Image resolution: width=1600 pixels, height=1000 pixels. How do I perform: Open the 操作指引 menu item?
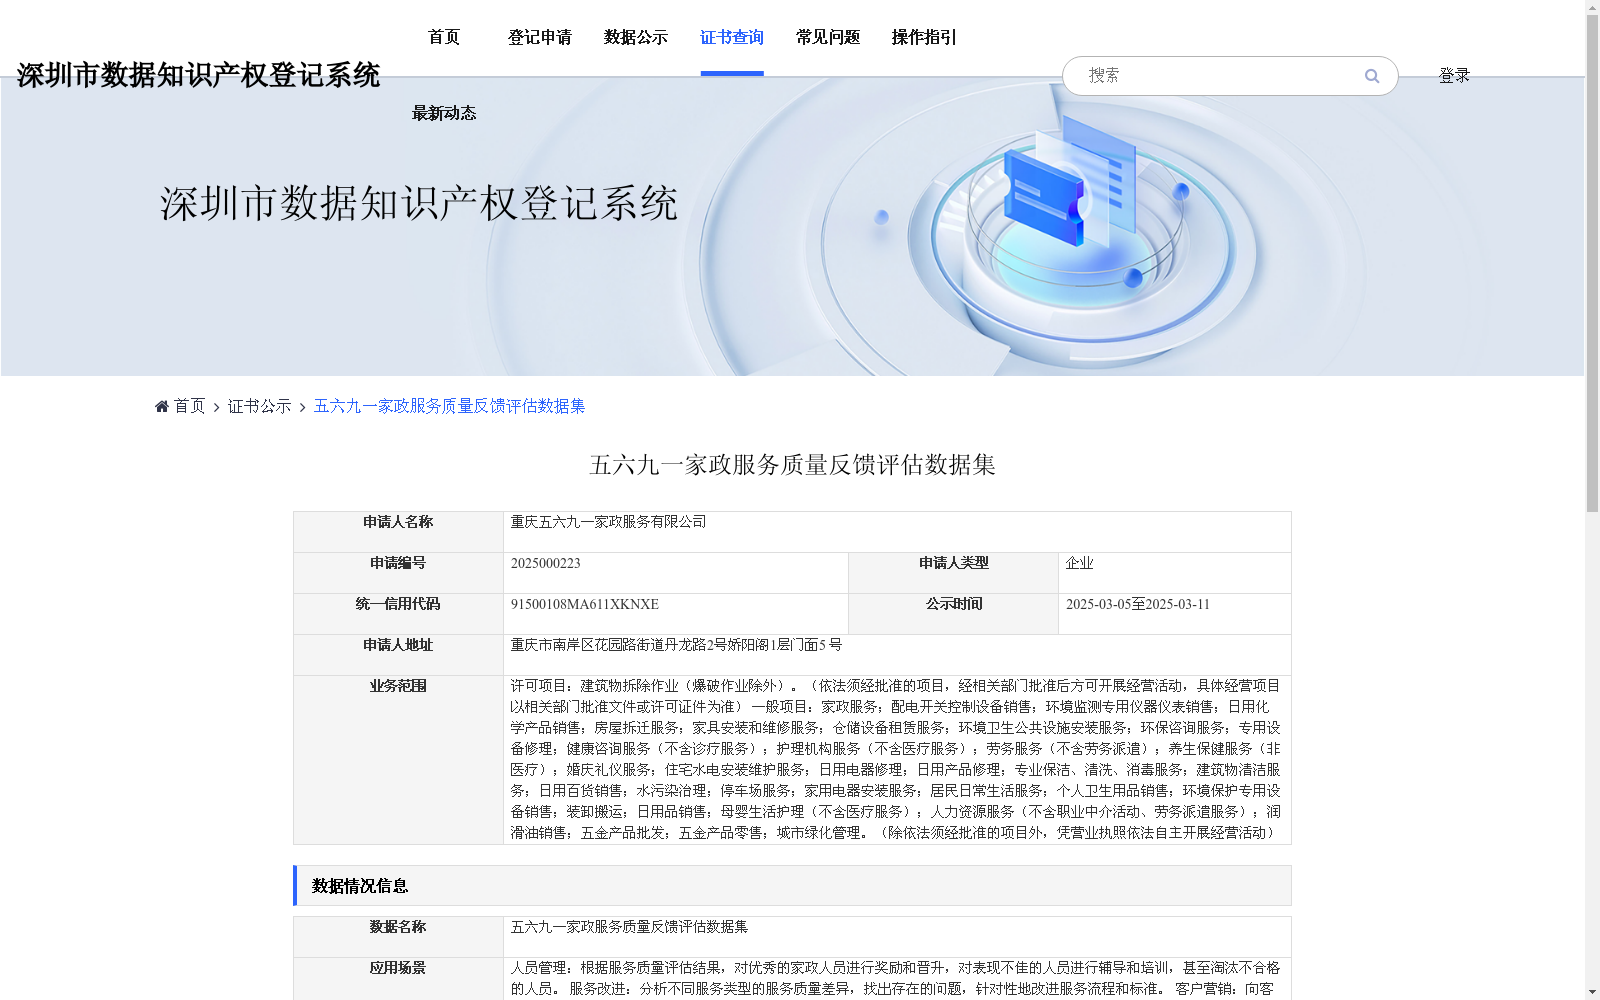(x=924, y=38)
